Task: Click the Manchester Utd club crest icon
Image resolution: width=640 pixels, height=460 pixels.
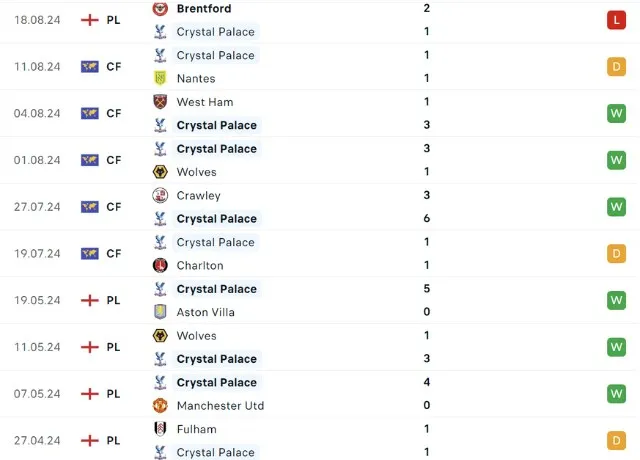Action: point(159,406)
